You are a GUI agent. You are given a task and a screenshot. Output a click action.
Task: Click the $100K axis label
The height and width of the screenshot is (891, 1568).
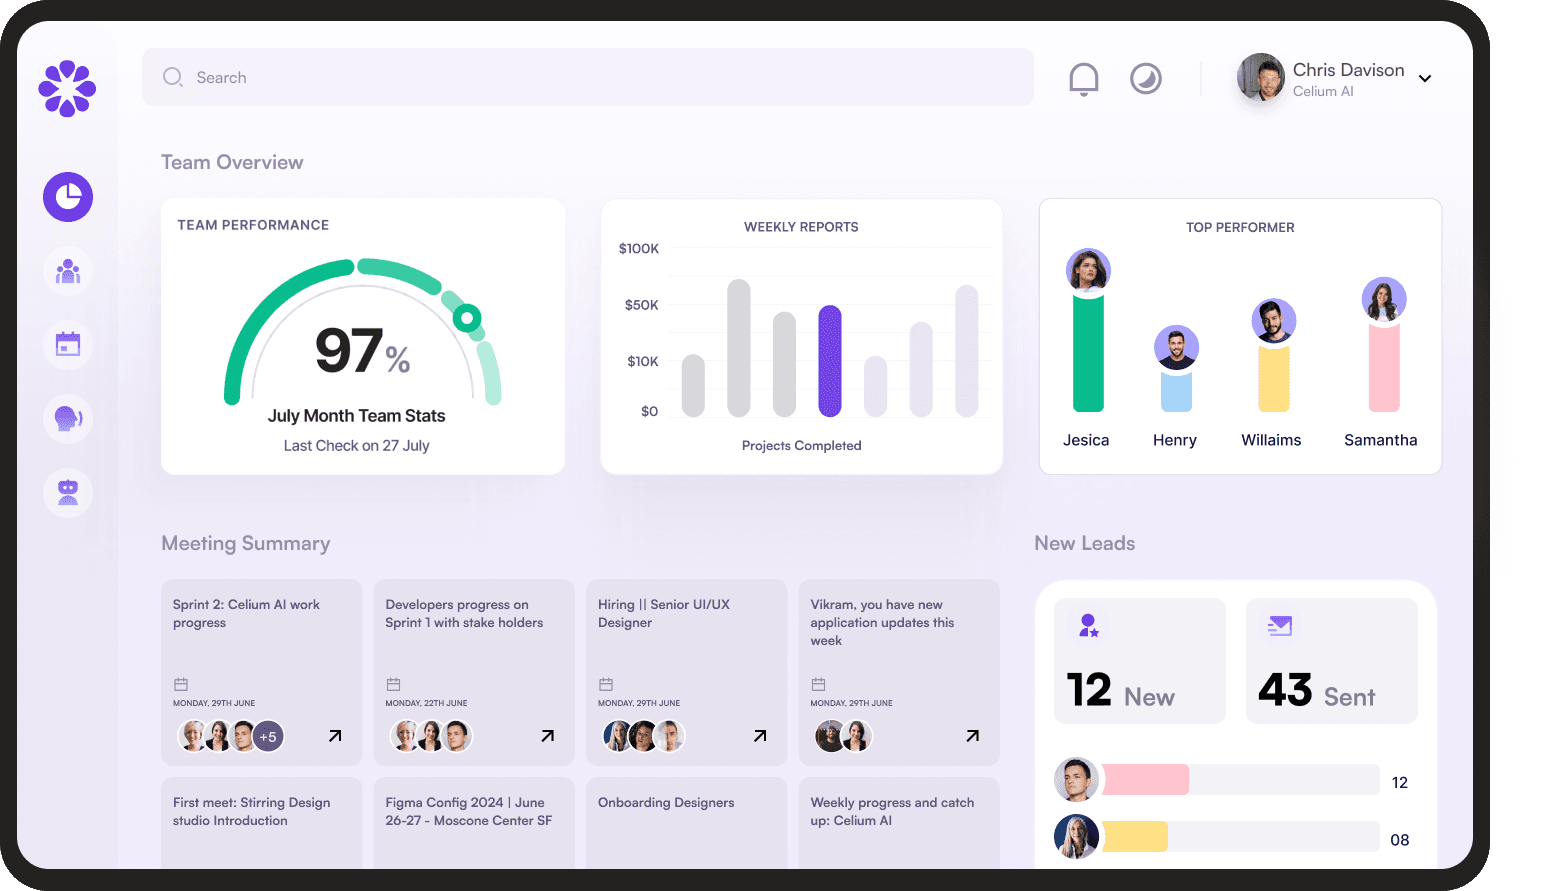[639, 248]
